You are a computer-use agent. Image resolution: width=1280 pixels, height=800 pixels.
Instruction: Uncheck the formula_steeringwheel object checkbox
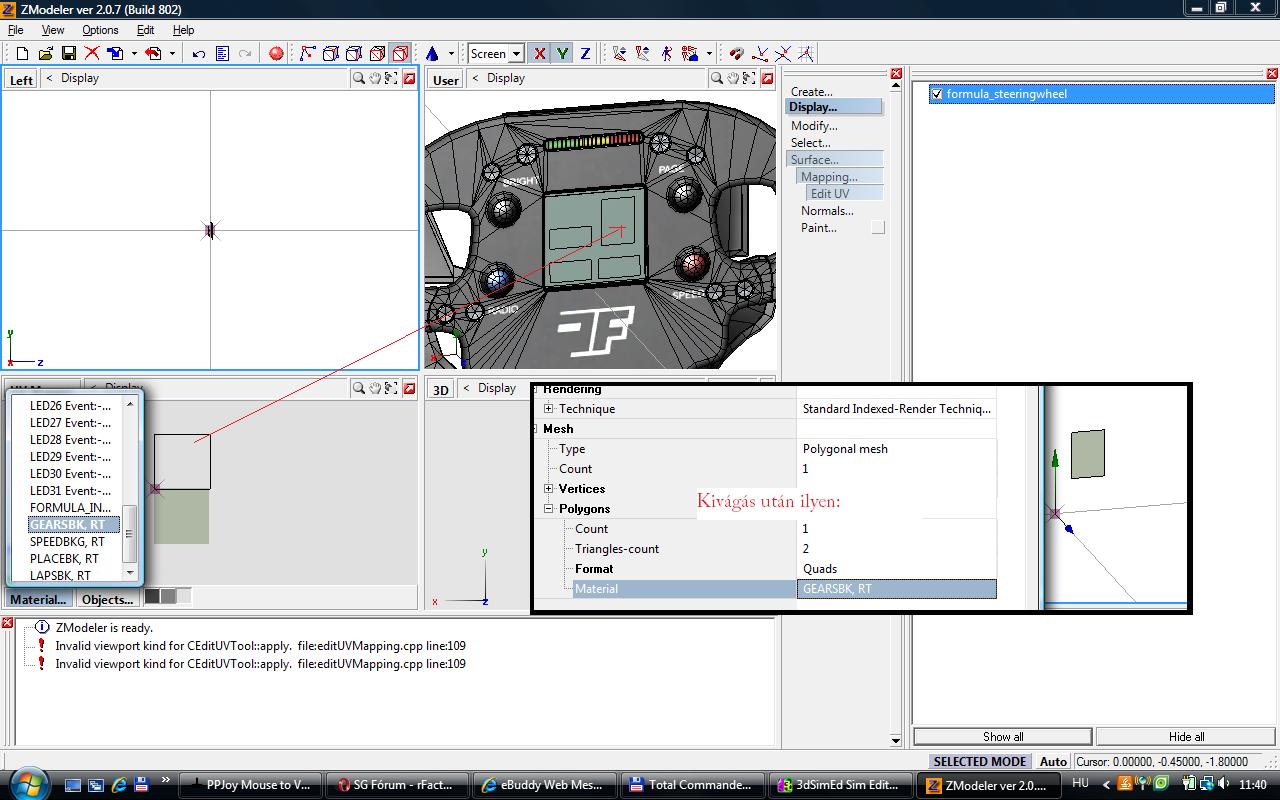click(937, 94)
